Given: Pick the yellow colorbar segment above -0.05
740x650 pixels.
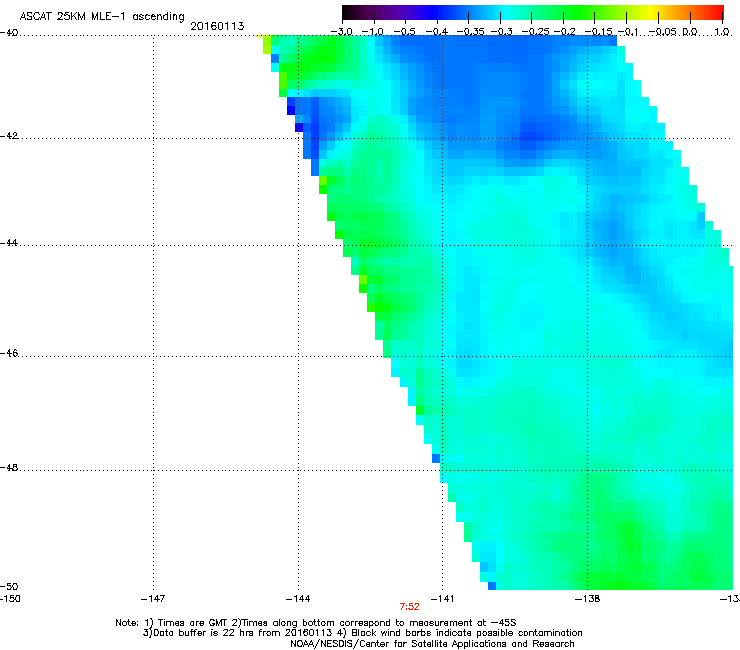Looking at the screenshot, I should tap(658, 13).
